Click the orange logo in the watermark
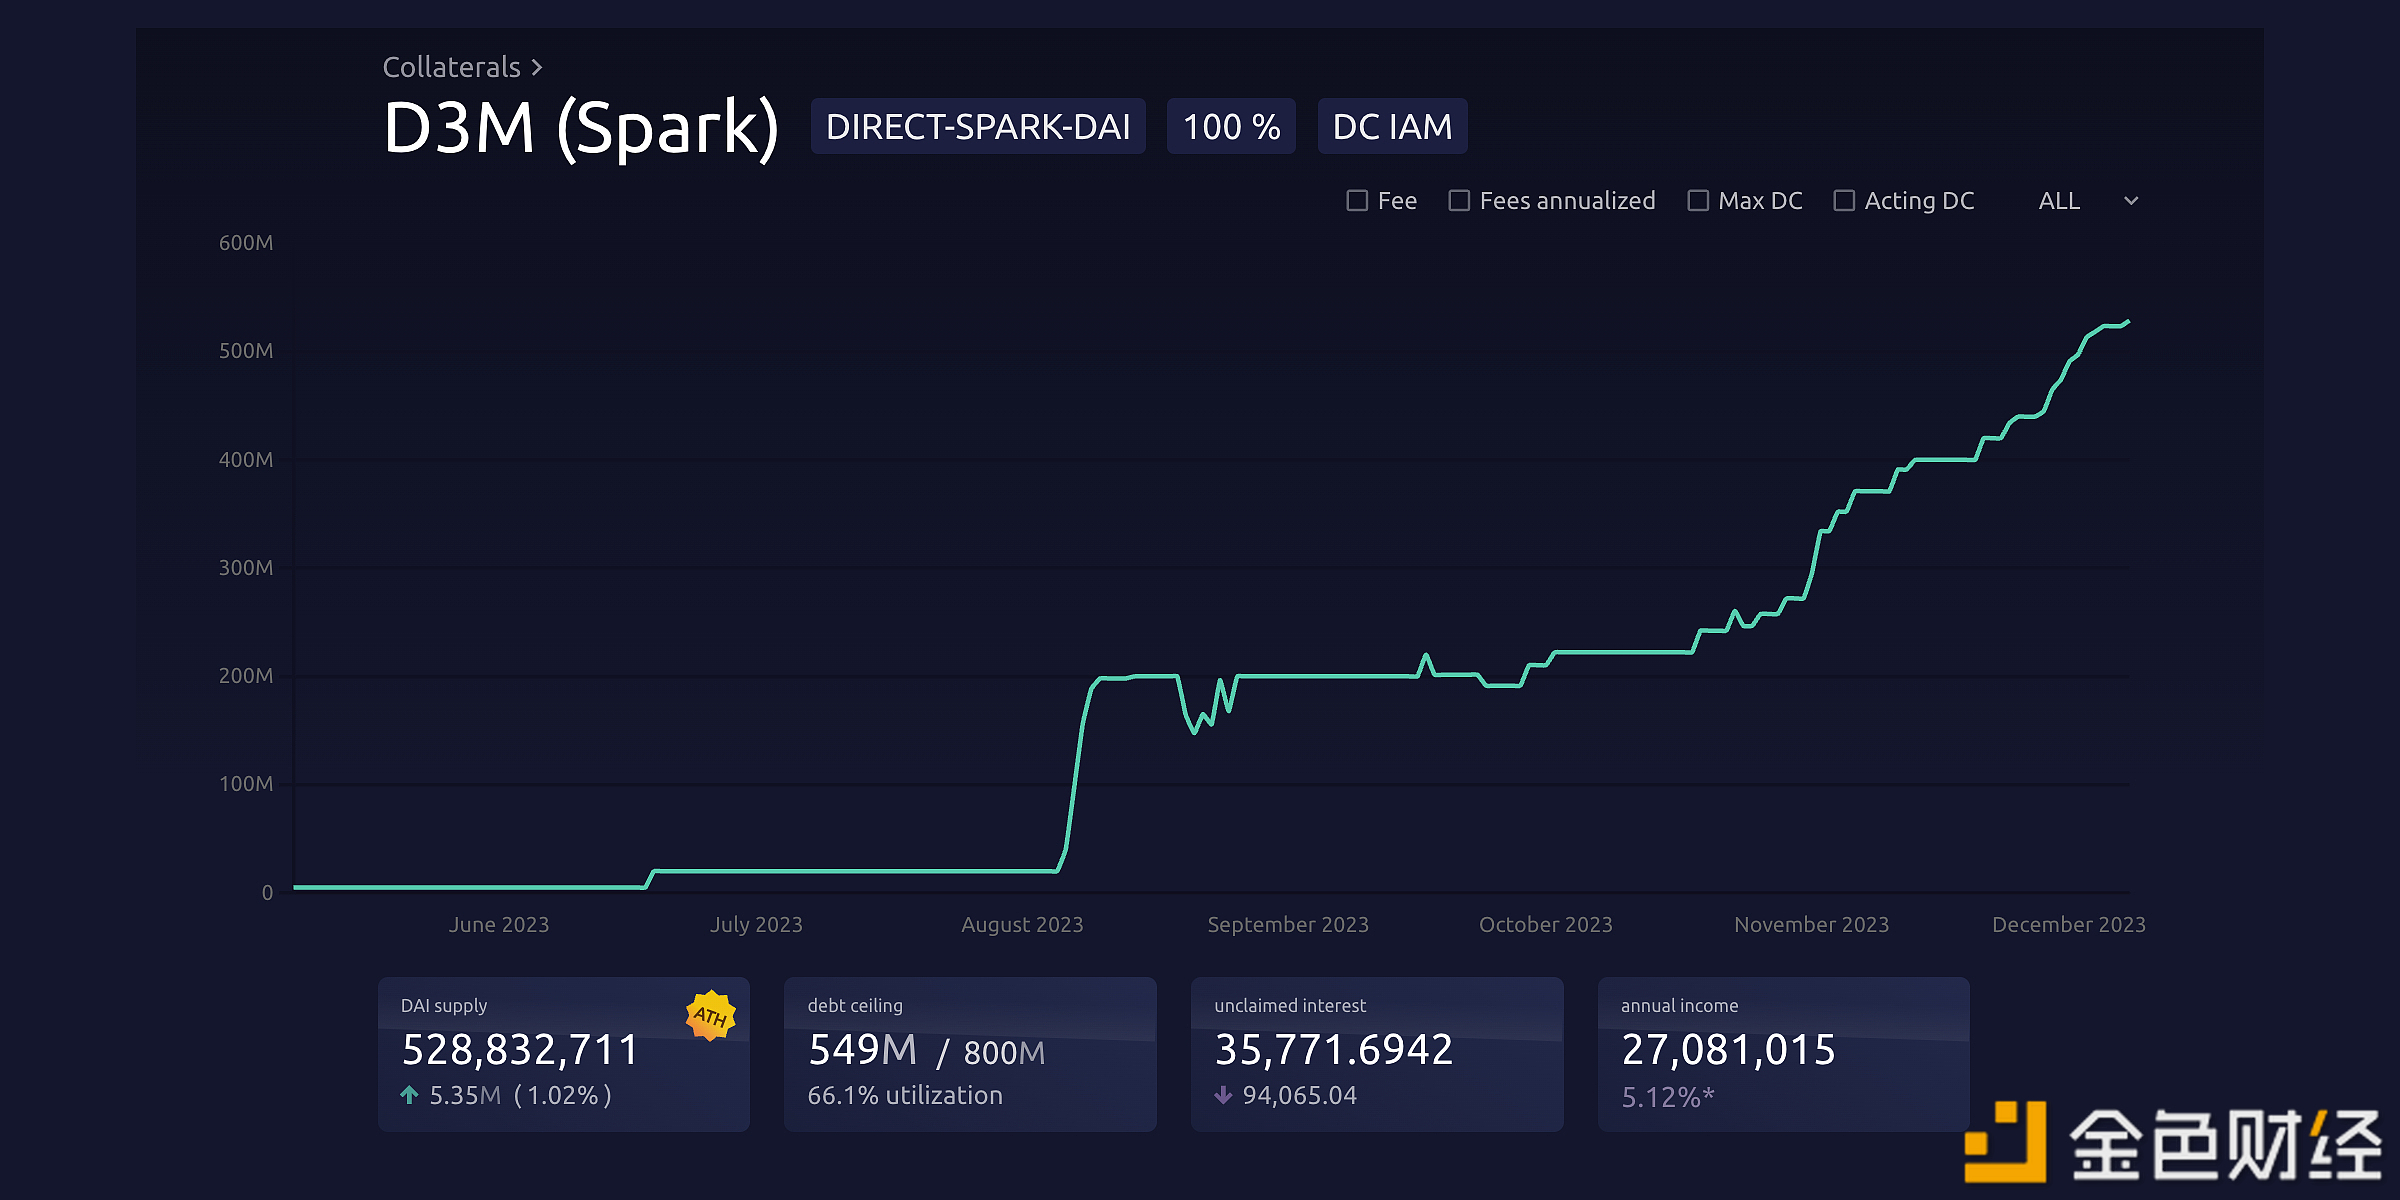The image size is (2400, 1200). [x=2005, y=1142]
